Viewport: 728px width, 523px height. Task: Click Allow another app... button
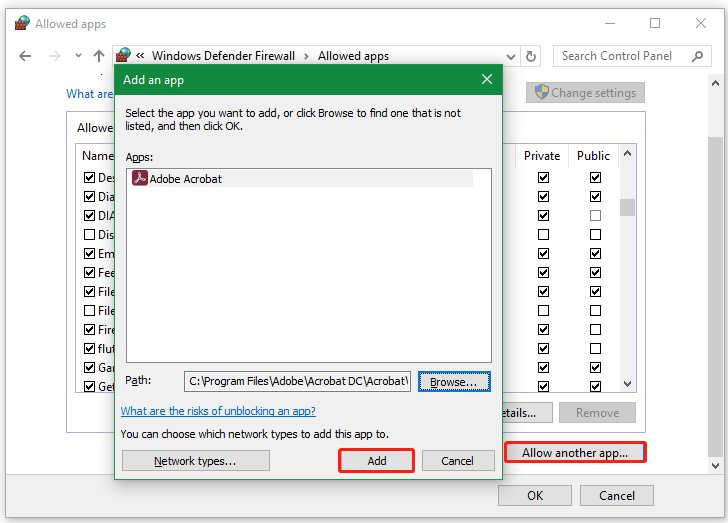point(575,452)
